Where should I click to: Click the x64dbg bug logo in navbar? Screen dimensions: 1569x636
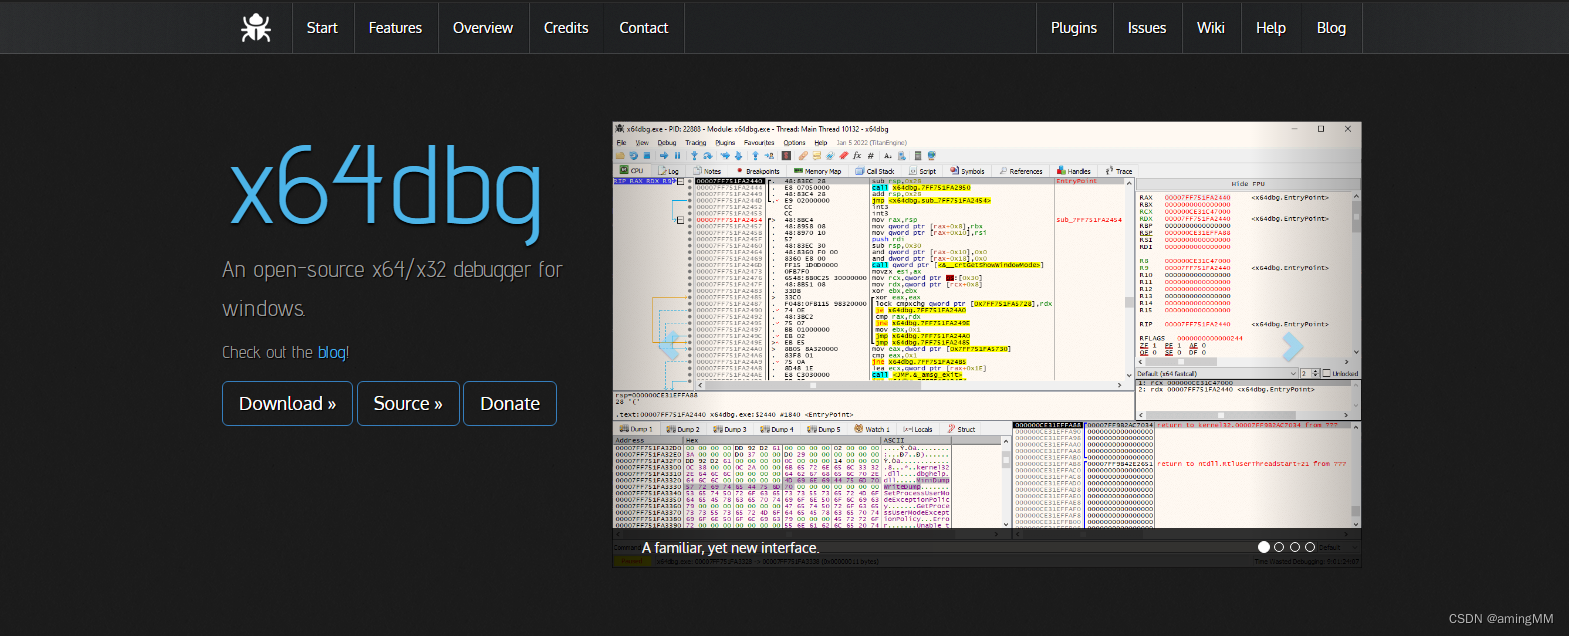click(x=256, y=27)
